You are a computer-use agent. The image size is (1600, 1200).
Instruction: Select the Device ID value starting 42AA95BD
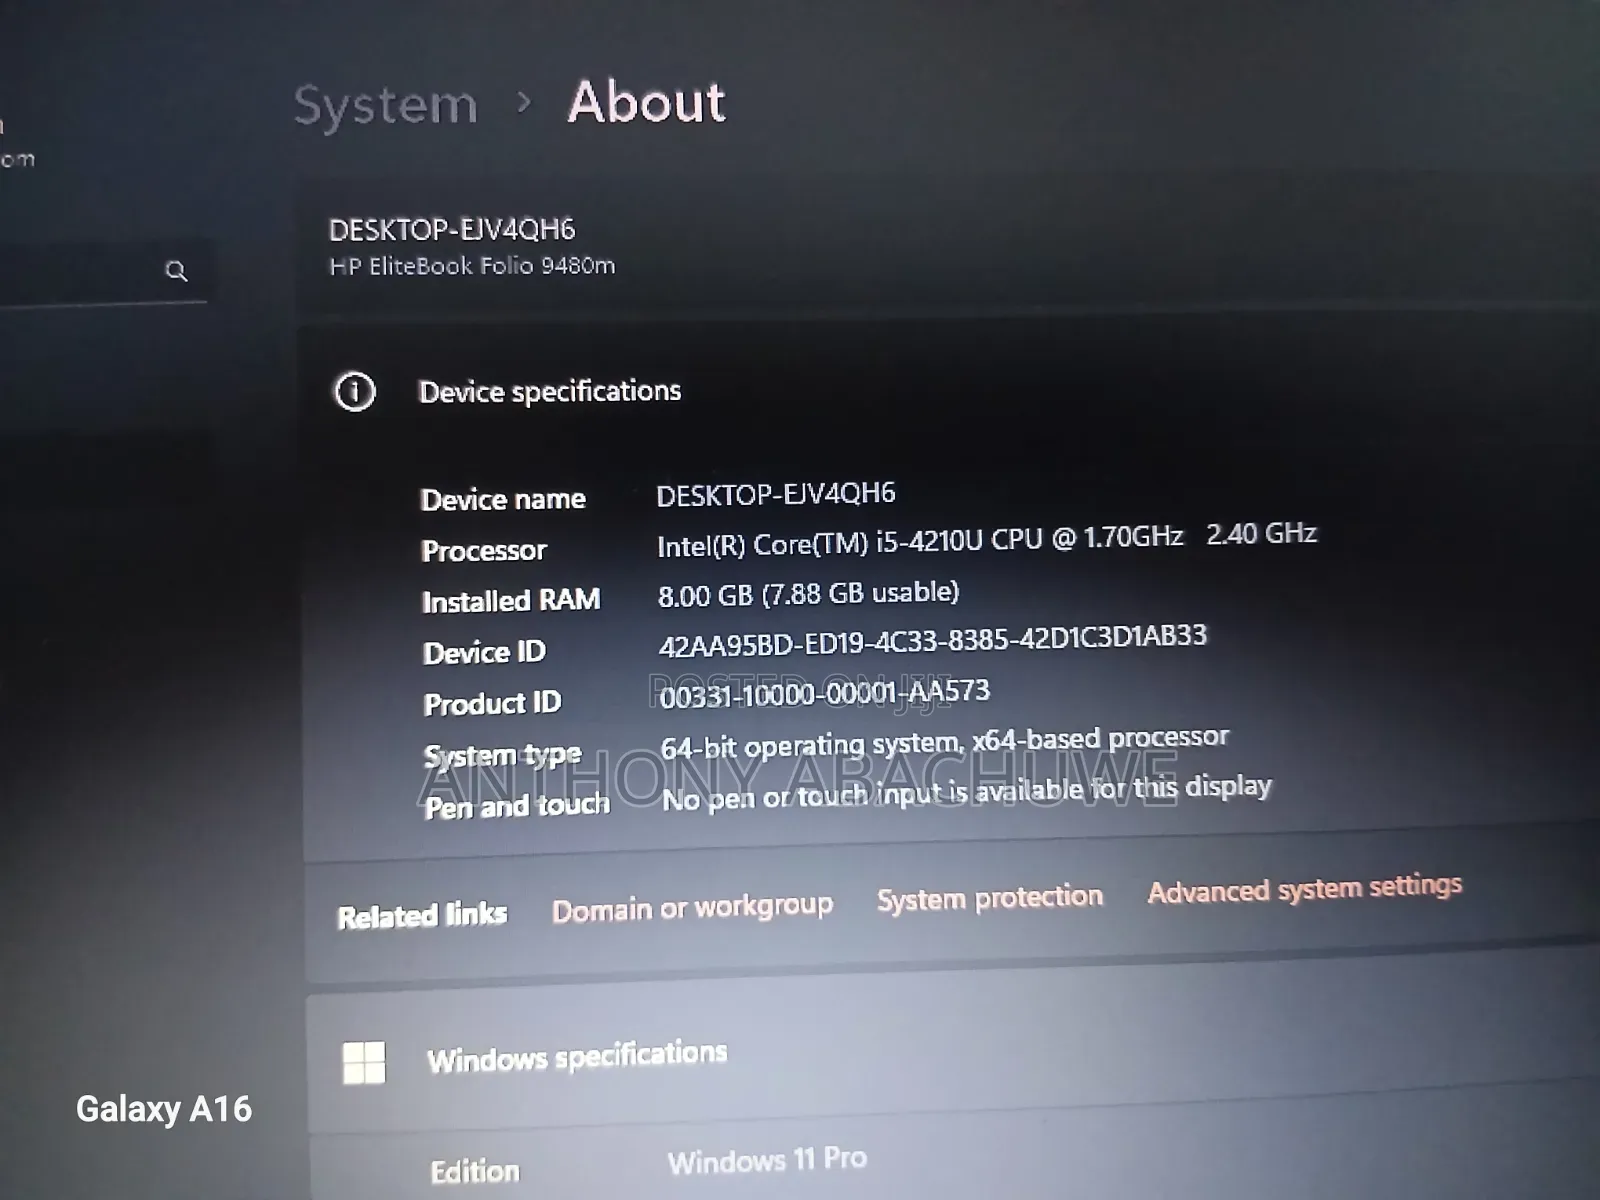click(x=932, y=641)
